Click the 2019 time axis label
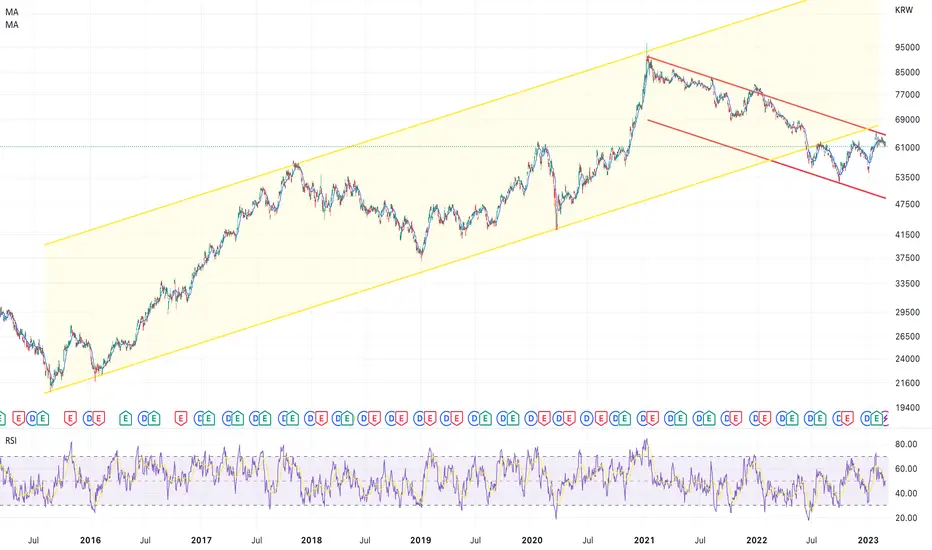Image resolution: width=932 pixels, height=550 pixels. (421, 540)
